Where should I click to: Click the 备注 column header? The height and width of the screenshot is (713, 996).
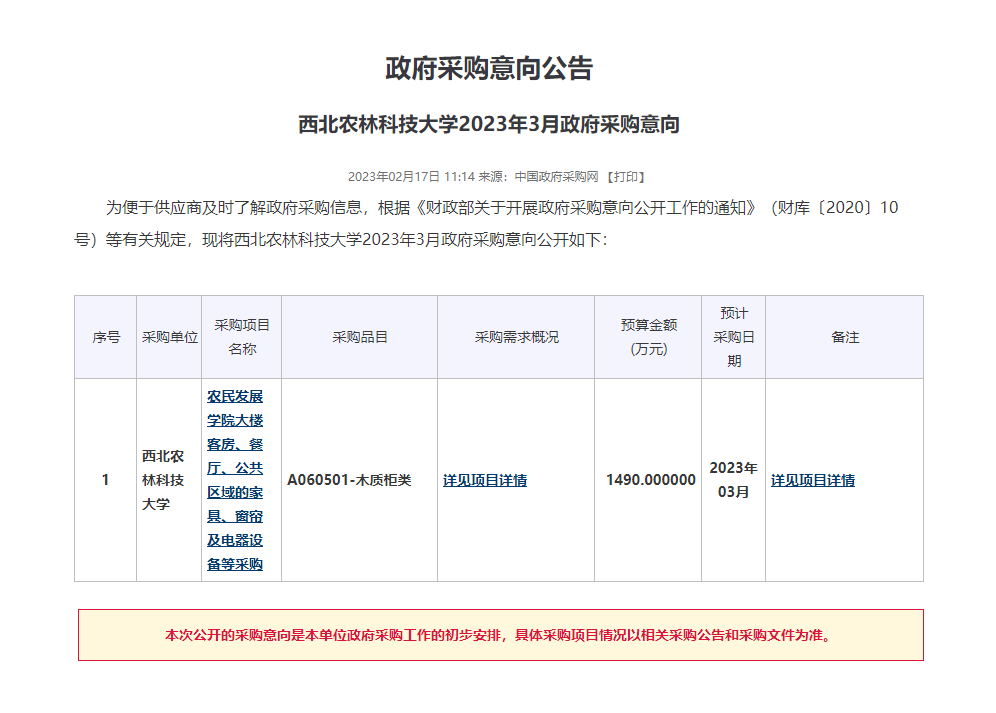coord(845,337)
